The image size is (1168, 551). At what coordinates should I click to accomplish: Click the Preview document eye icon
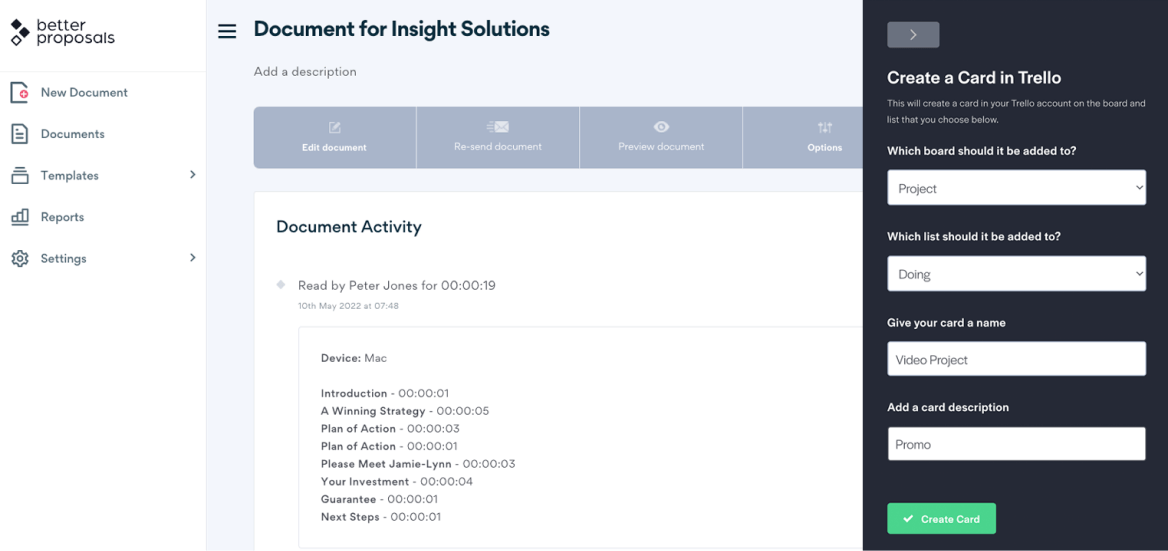(661, 127)
